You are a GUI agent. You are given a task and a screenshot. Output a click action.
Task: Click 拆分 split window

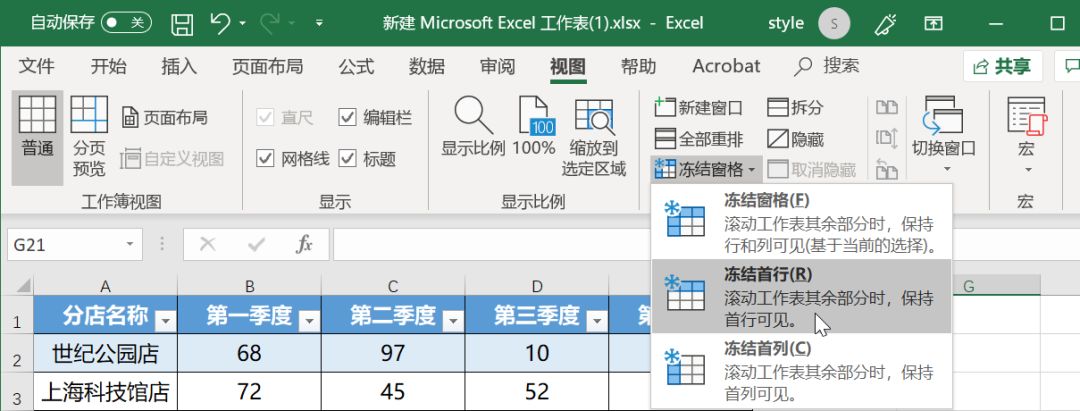point(796,107)
